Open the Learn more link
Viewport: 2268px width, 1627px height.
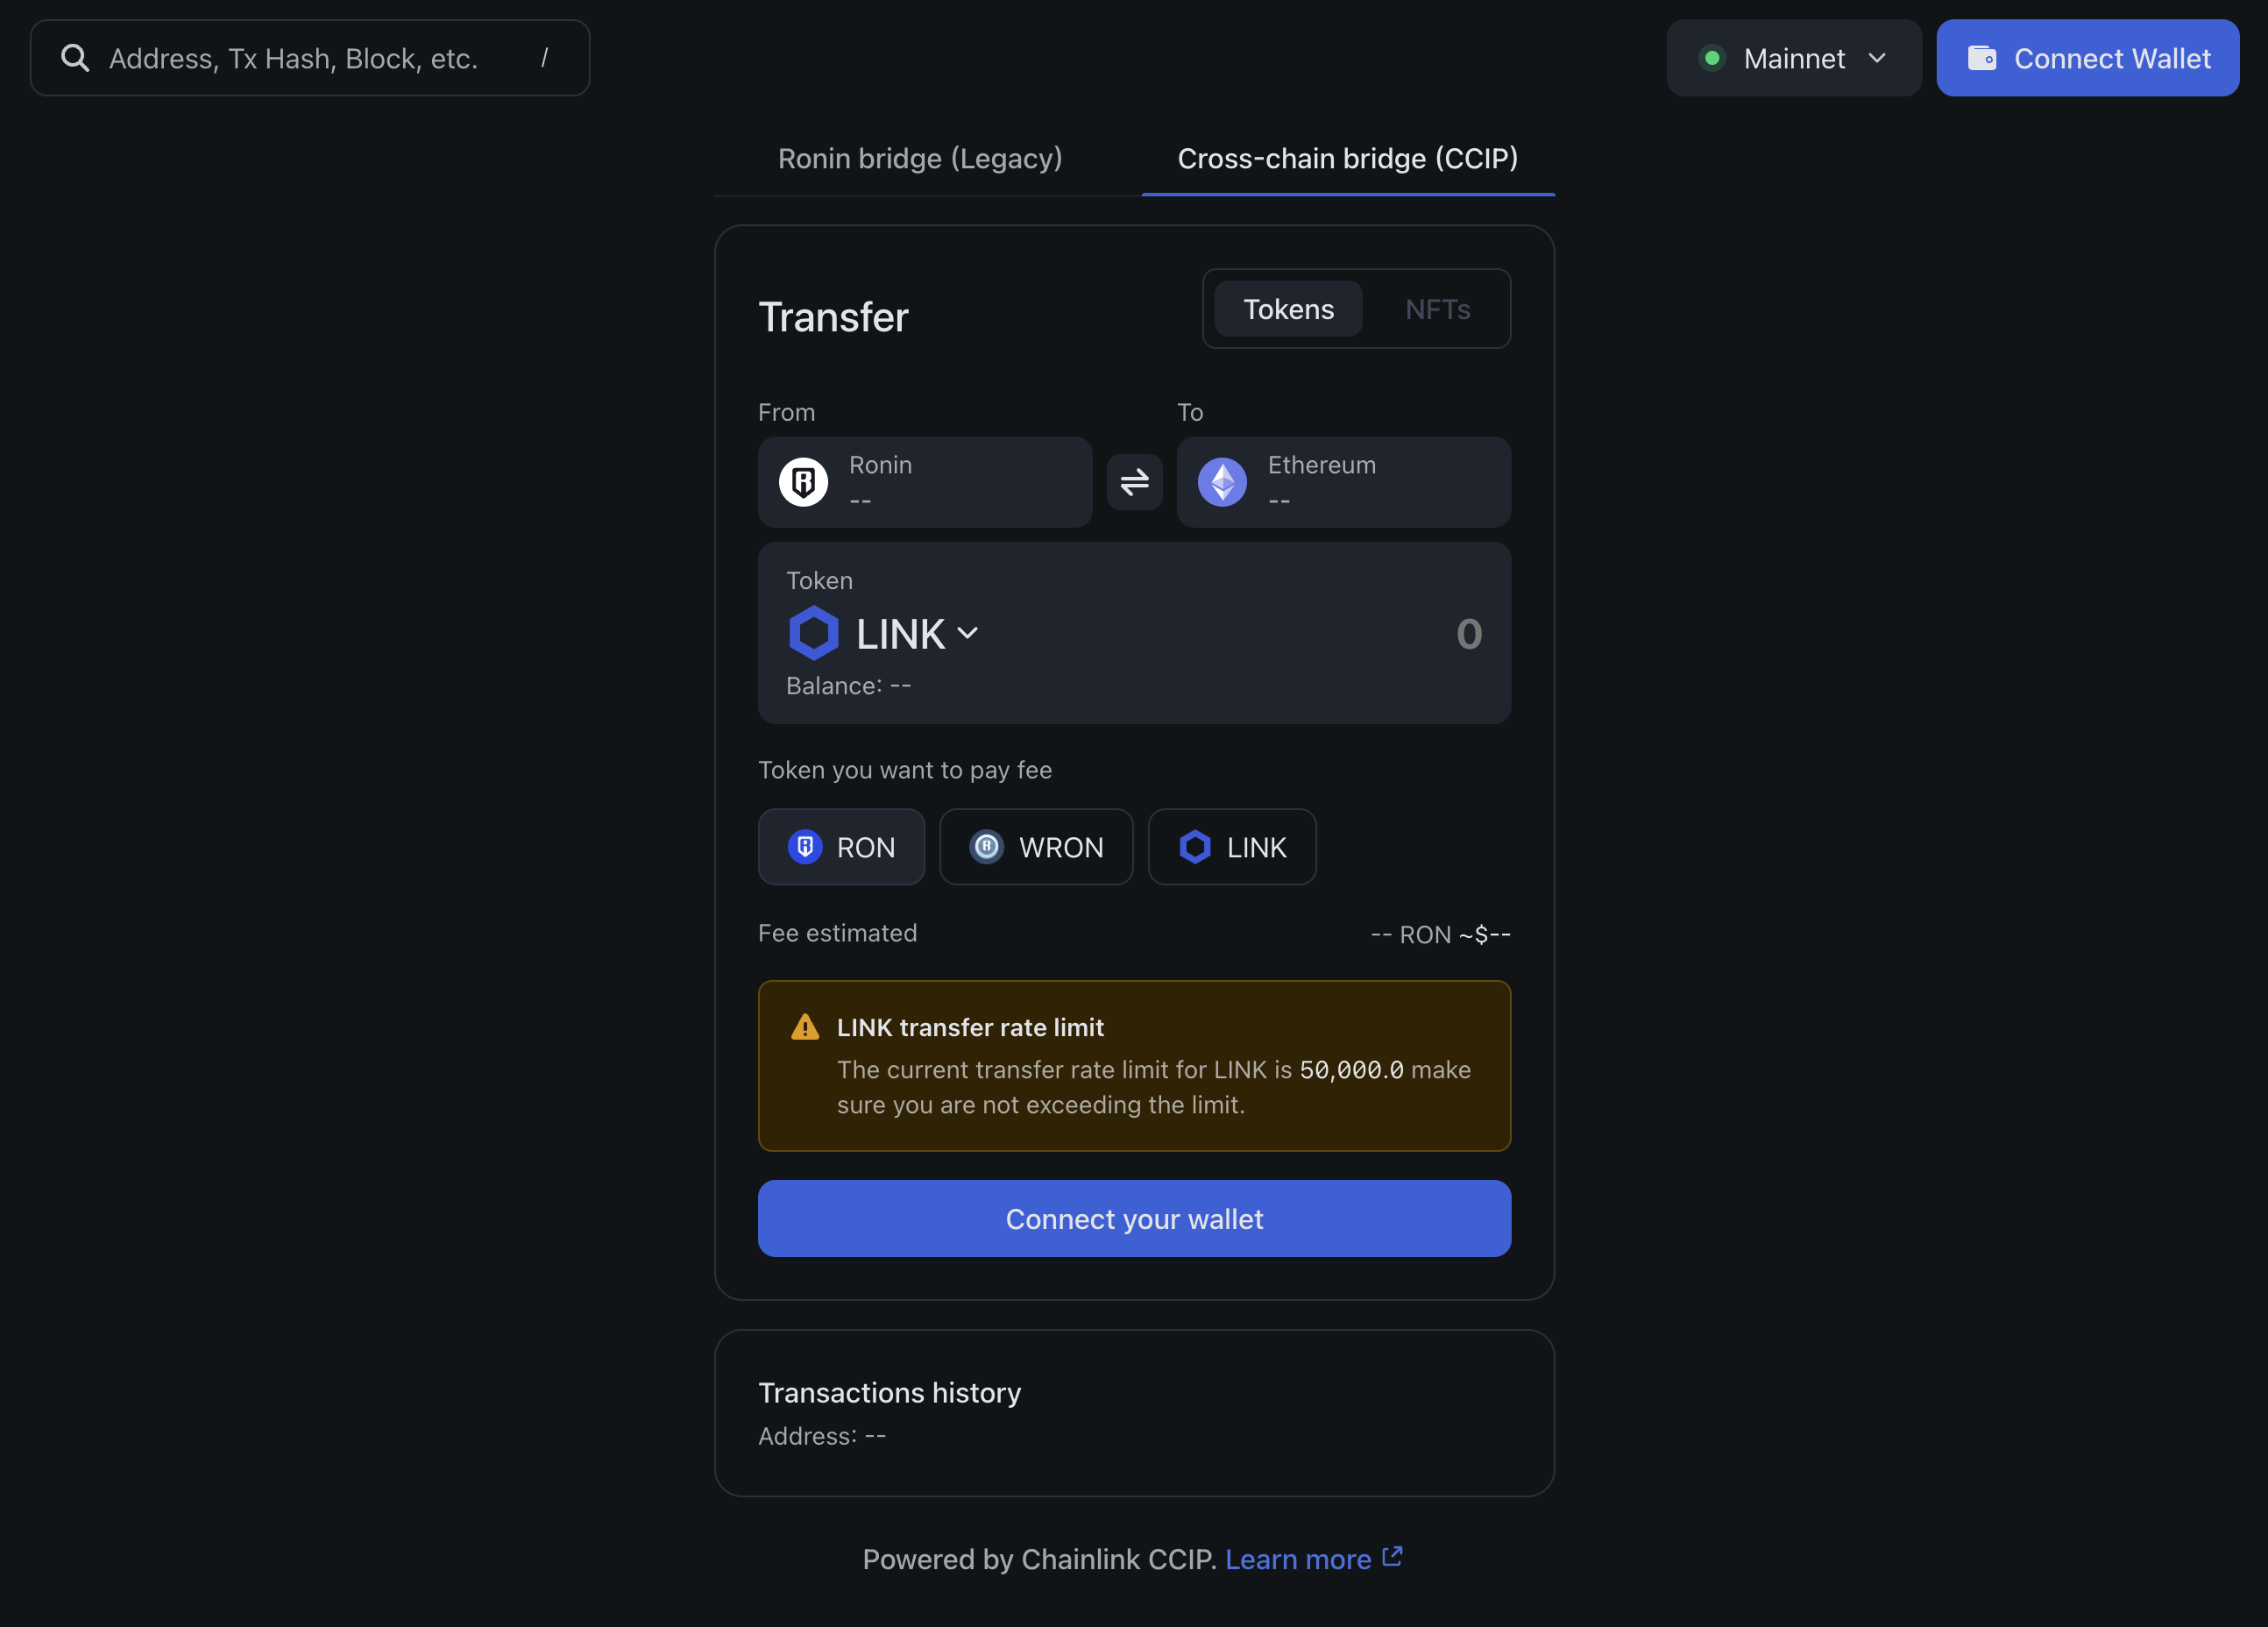1297,1559
